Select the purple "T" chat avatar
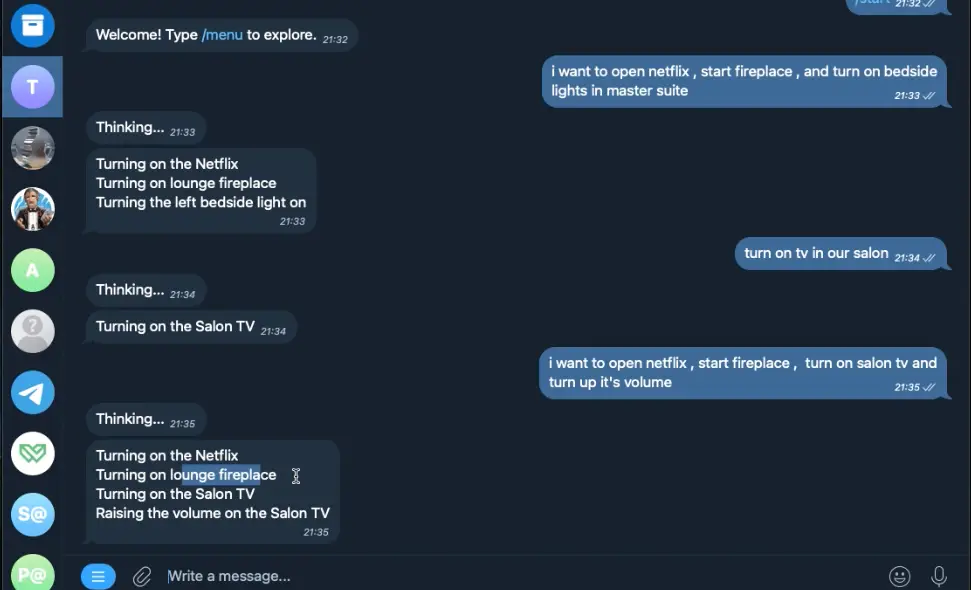 coord(32,87)
